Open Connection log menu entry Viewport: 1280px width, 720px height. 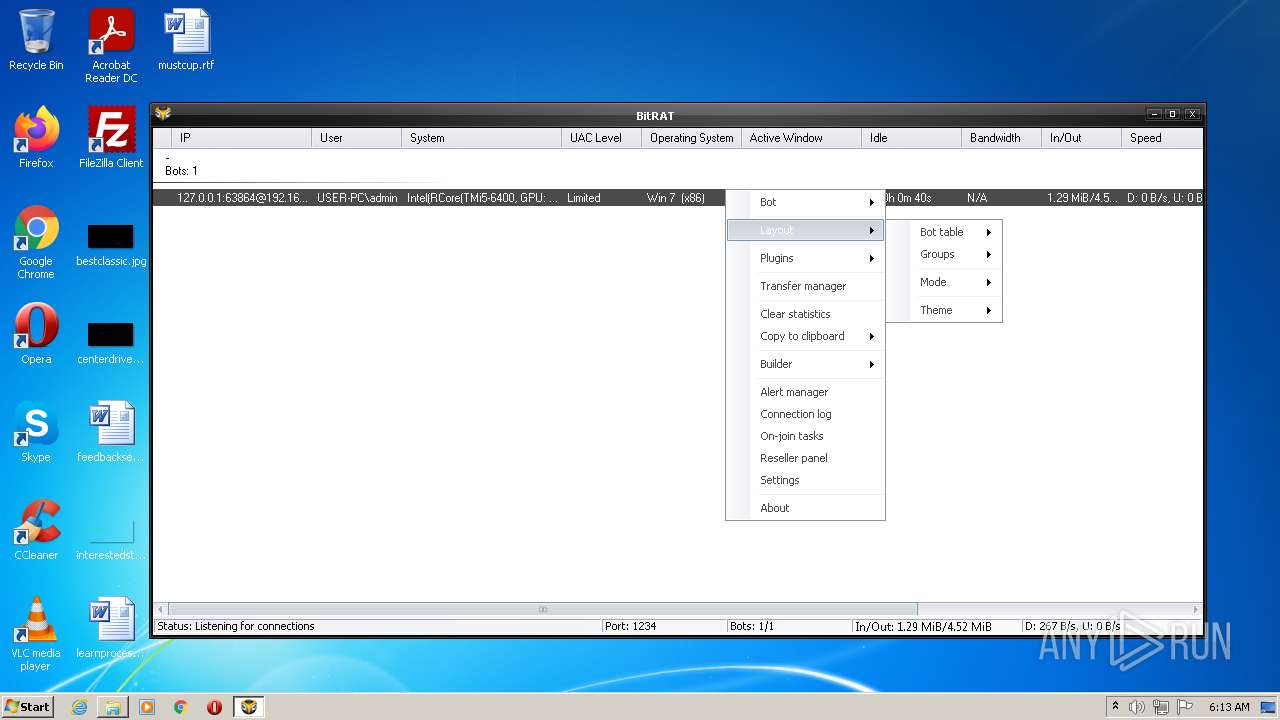pyautogui.click(x=806, y=414)
